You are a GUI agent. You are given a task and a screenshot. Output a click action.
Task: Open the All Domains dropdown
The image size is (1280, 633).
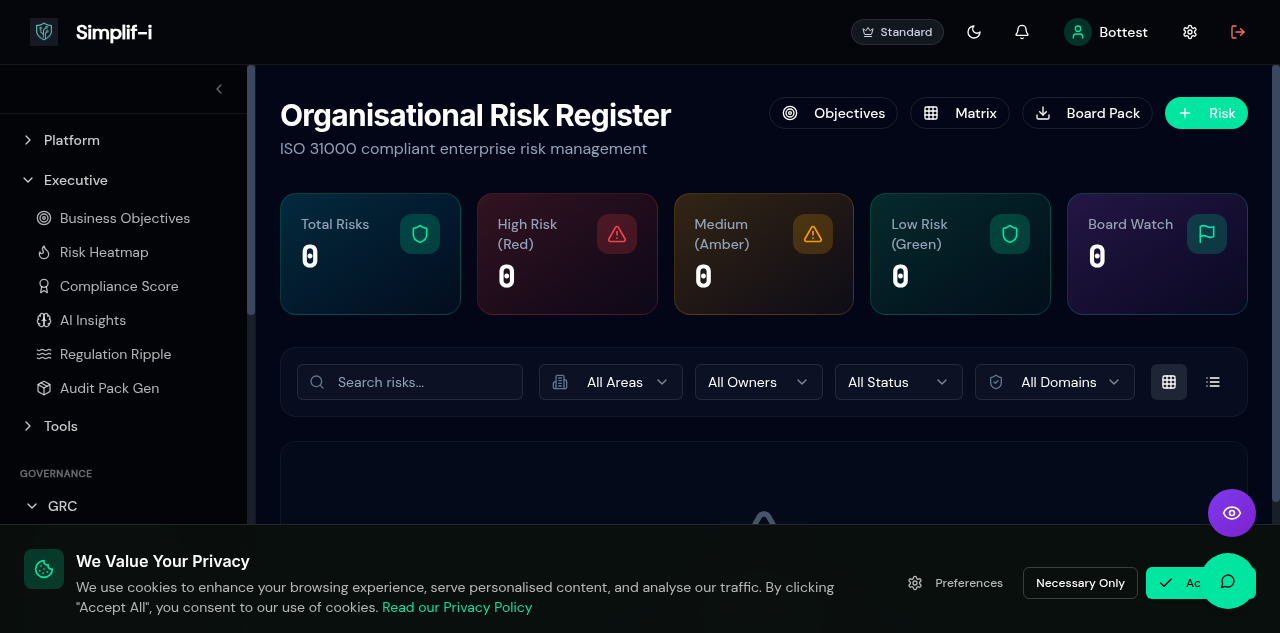pos(1055,382)
